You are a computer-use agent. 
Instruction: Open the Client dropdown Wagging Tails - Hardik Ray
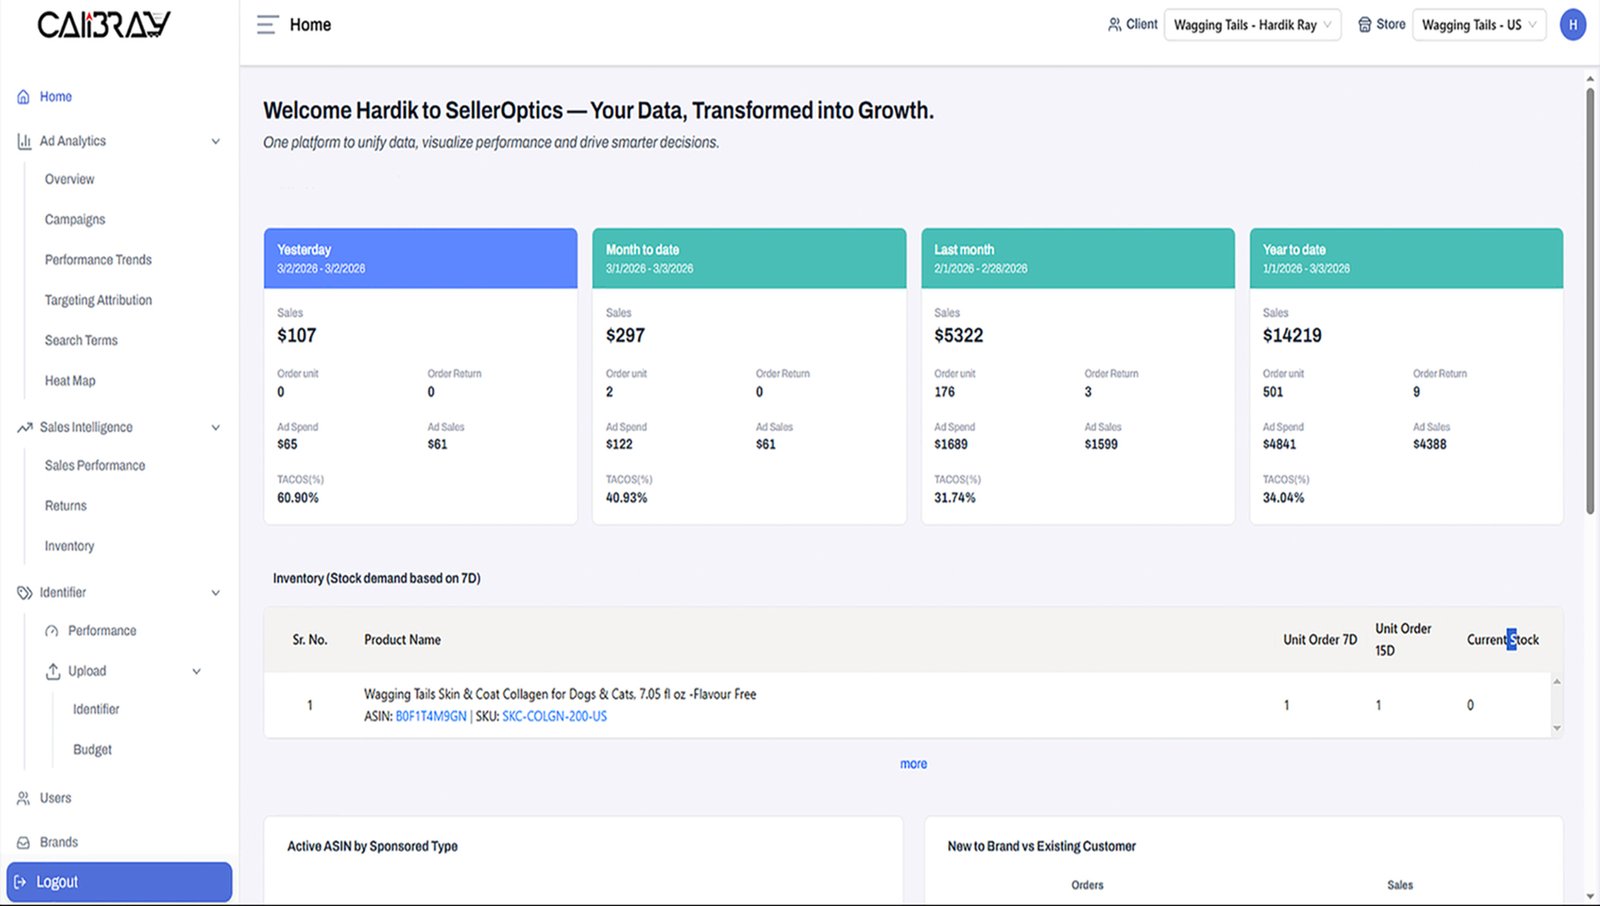(1252, 25)
